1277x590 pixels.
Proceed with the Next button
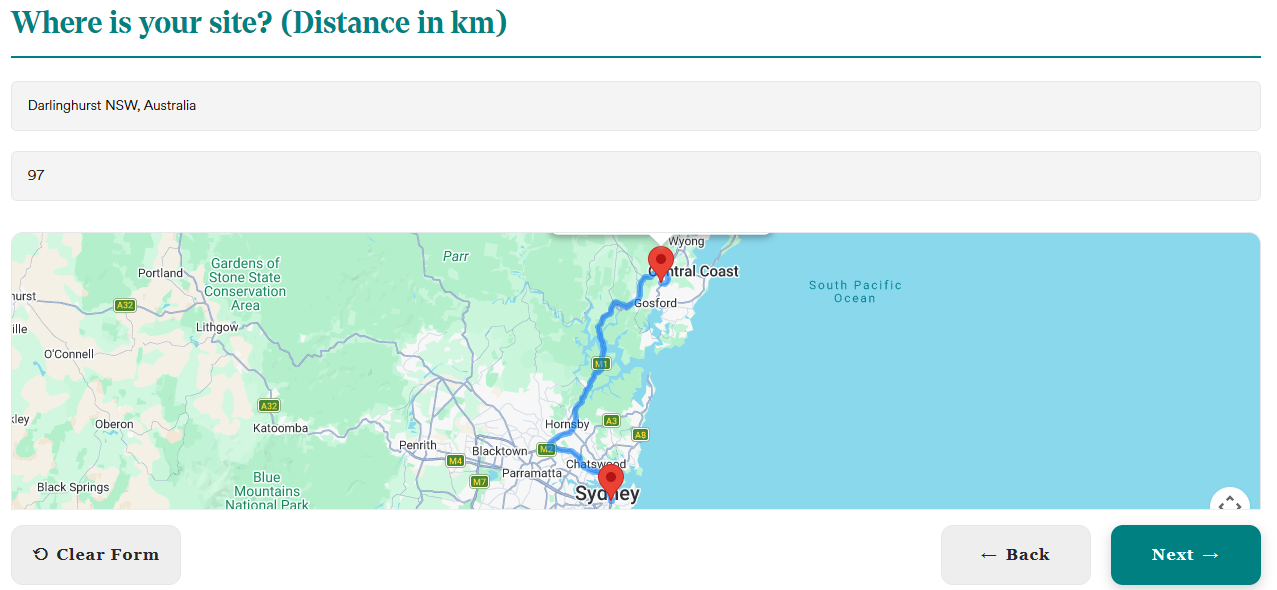coord(1185,555)
